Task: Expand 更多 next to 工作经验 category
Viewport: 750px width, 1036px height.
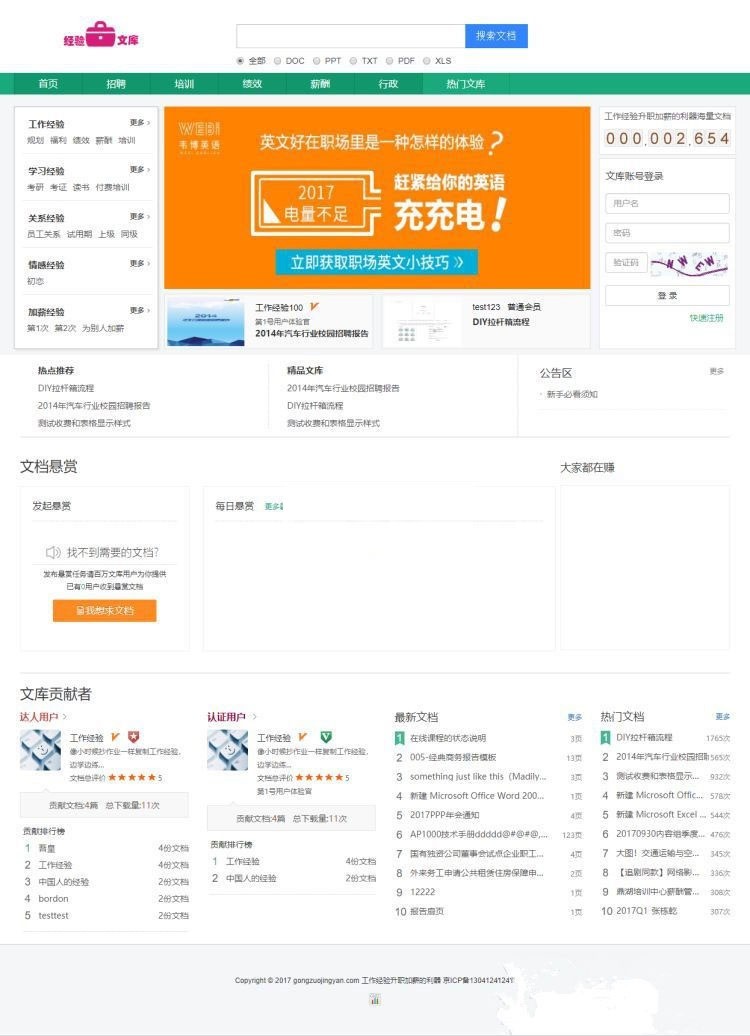Action: tap(139, 123)
